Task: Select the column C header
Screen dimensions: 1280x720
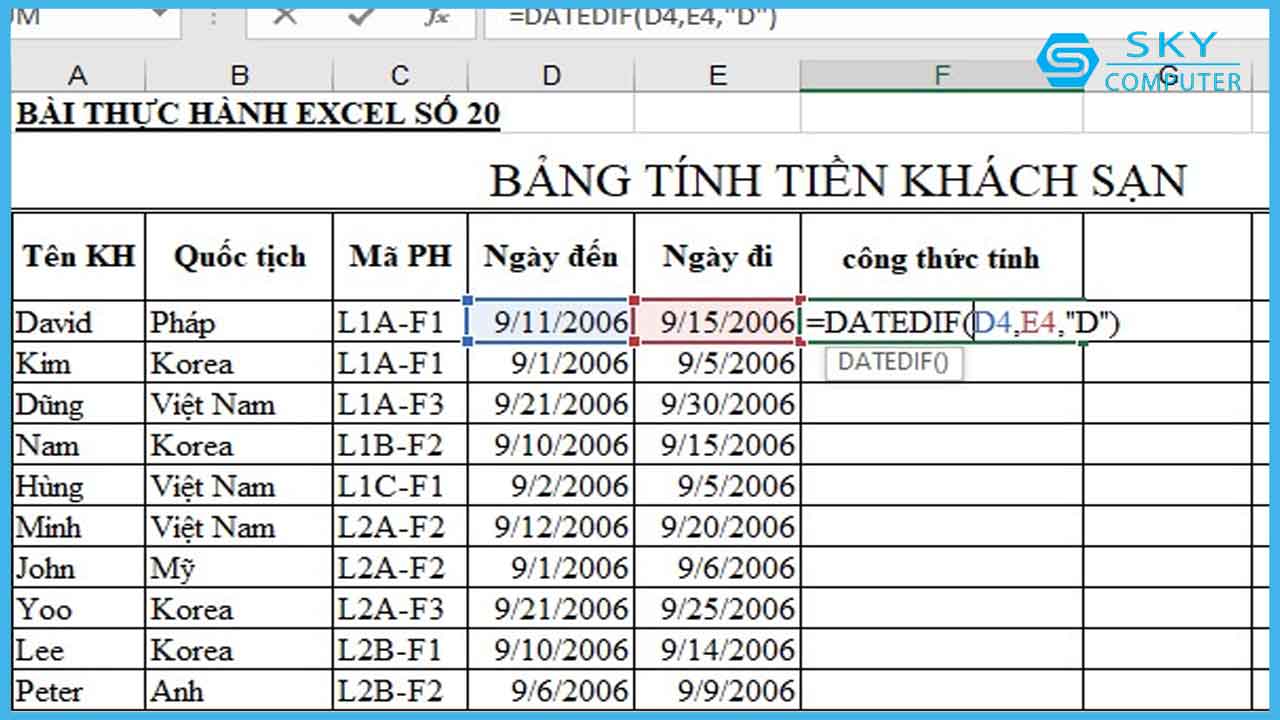Action: 400,75
